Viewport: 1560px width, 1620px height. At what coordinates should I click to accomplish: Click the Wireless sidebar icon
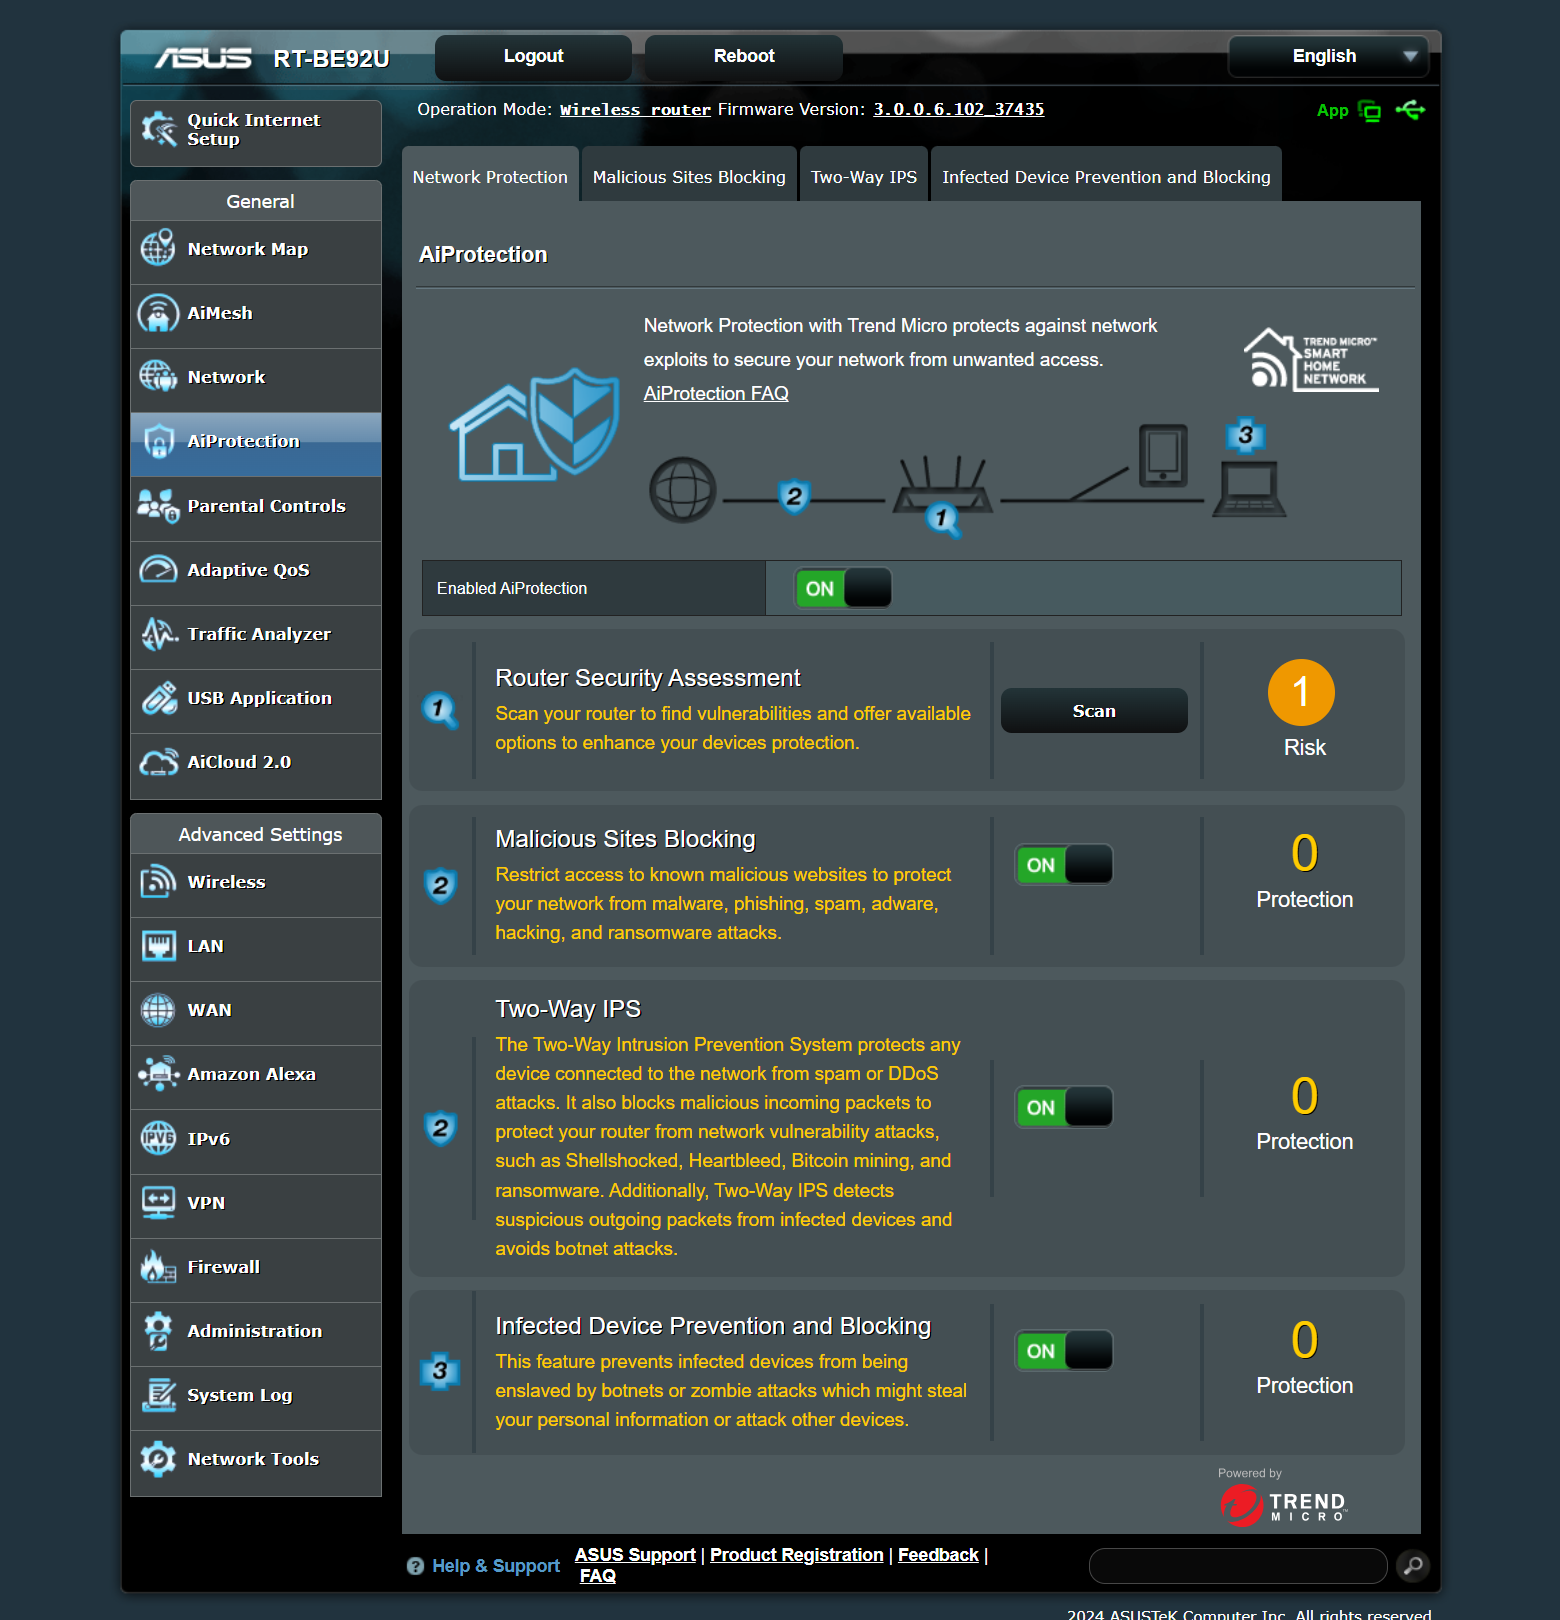[158, 881]
